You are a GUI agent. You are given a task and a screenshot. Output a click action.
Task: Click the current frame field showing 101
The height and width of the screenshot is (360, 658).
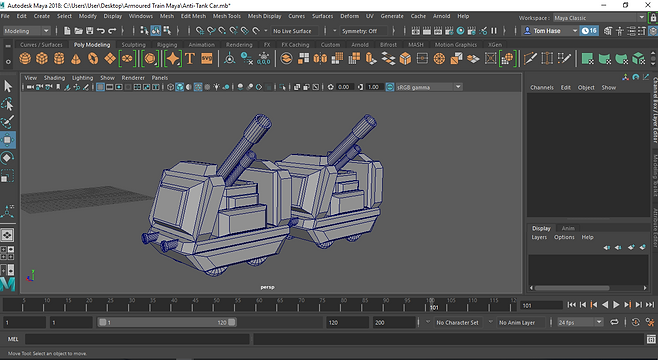click(x=541, y=305)
